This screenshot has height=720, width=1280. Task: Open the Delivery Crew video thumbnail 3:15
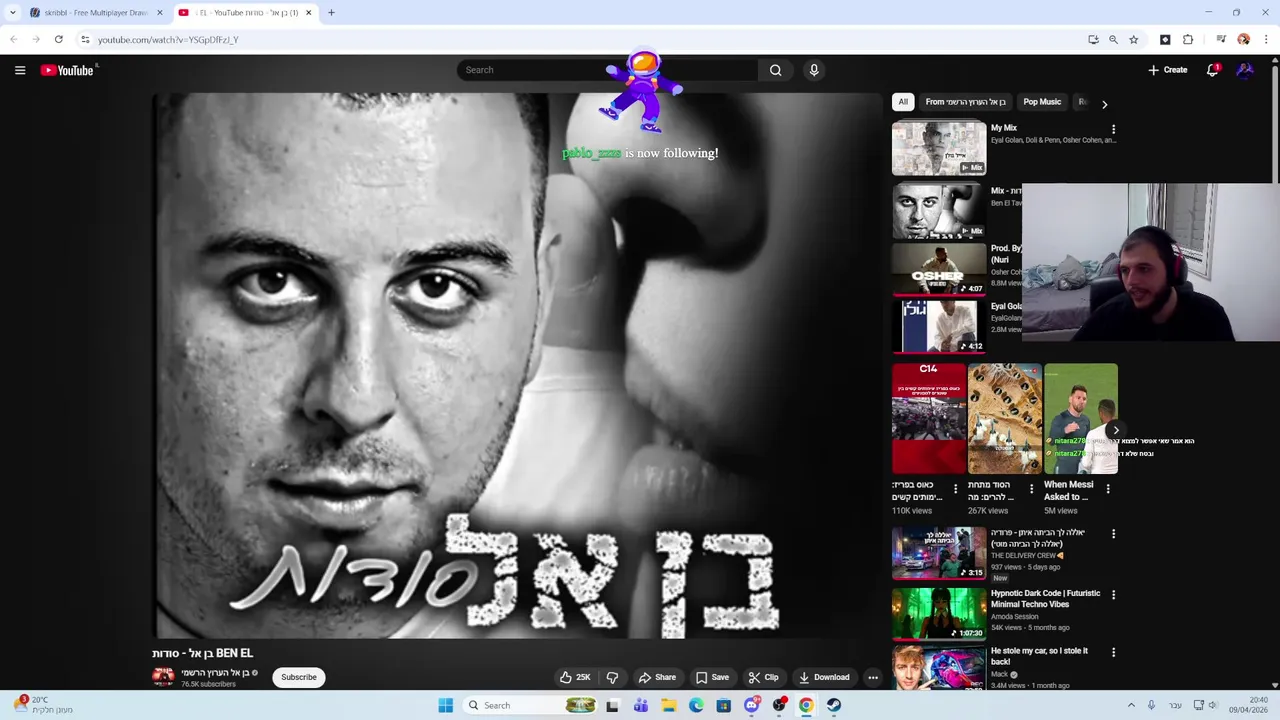click(x=939, y=553)
